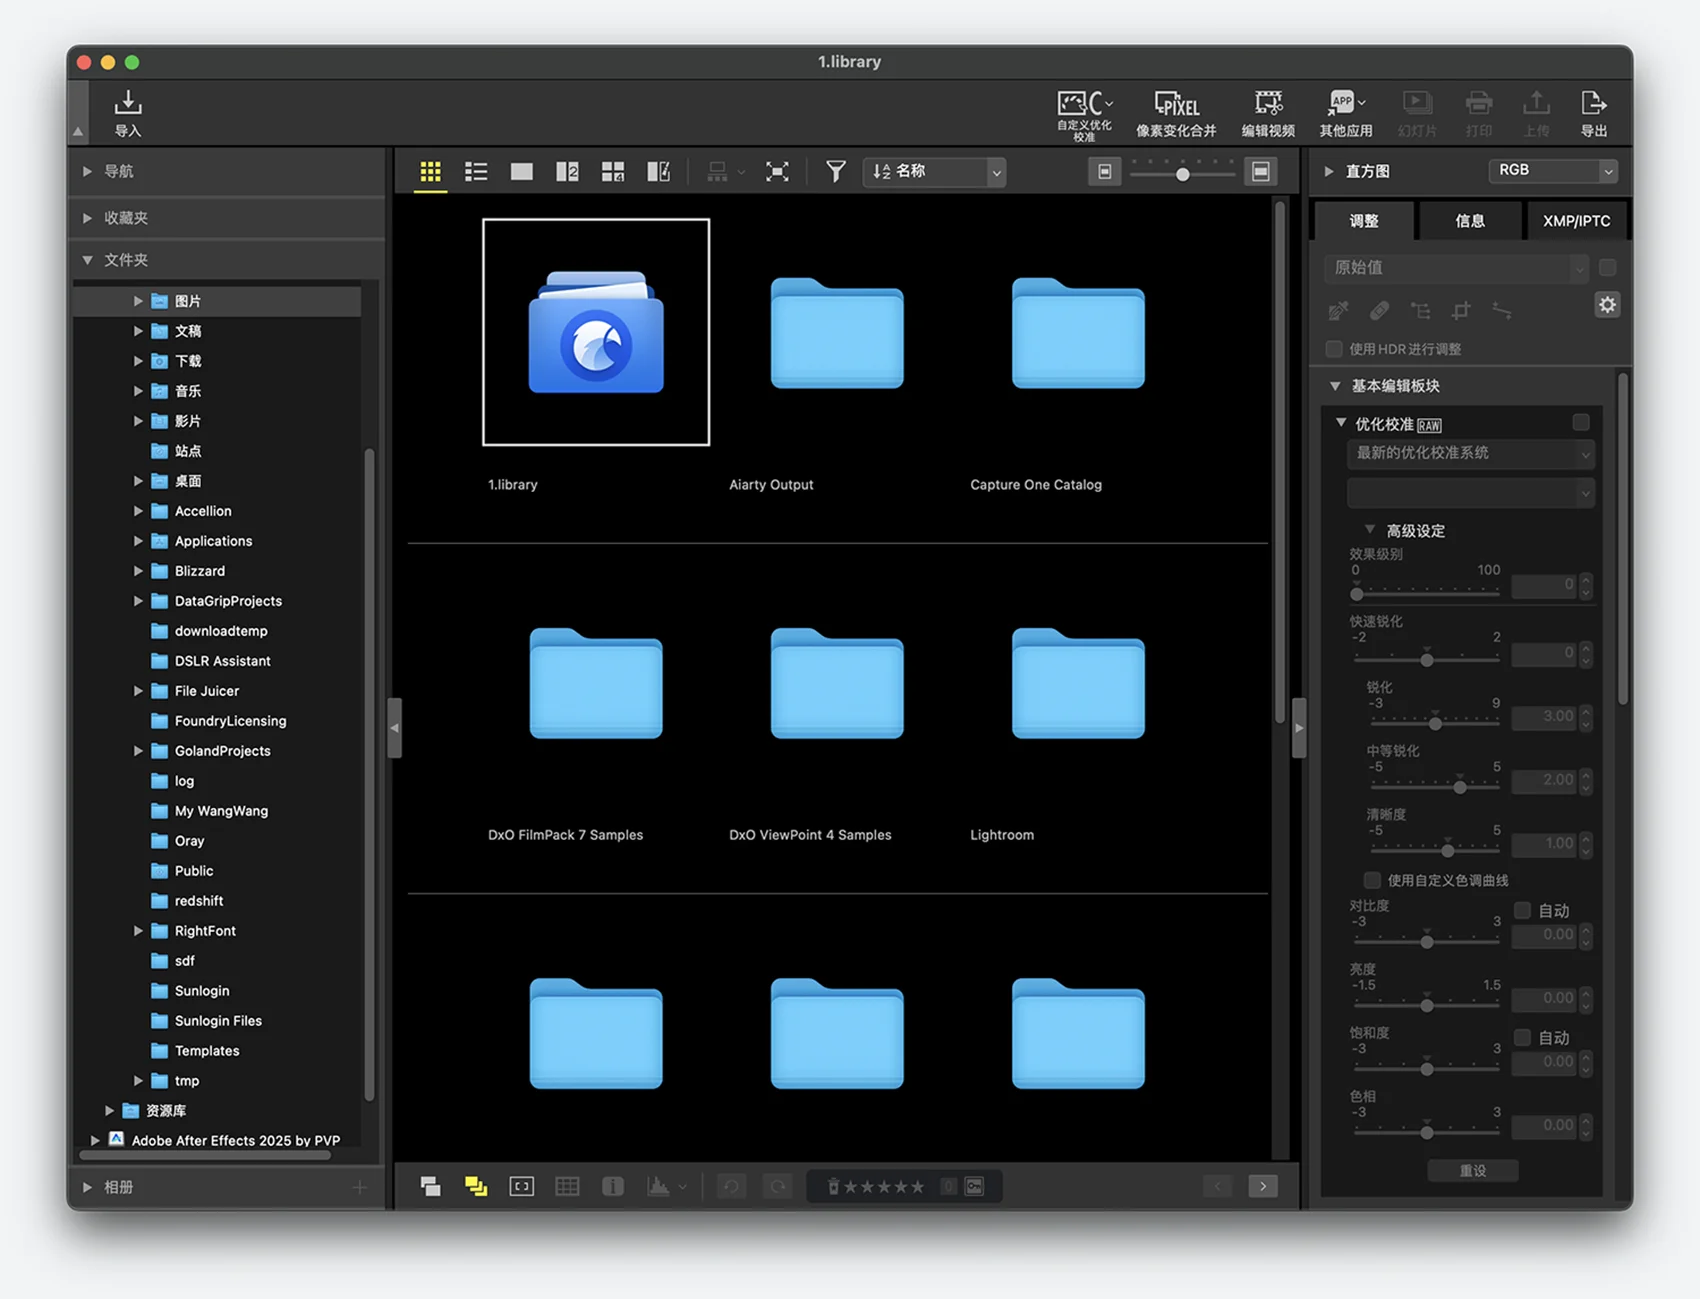Switch to the 信息 tab
The image size is (1700, 1299).
click(1470, 221)
